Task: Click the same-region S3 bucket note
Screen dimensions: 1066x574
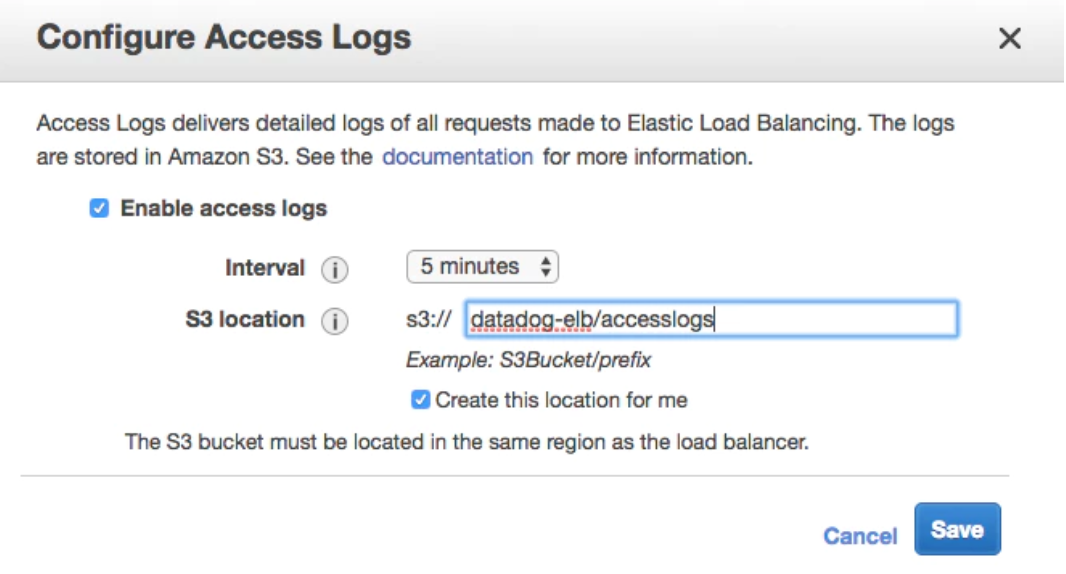Action: 466,441
